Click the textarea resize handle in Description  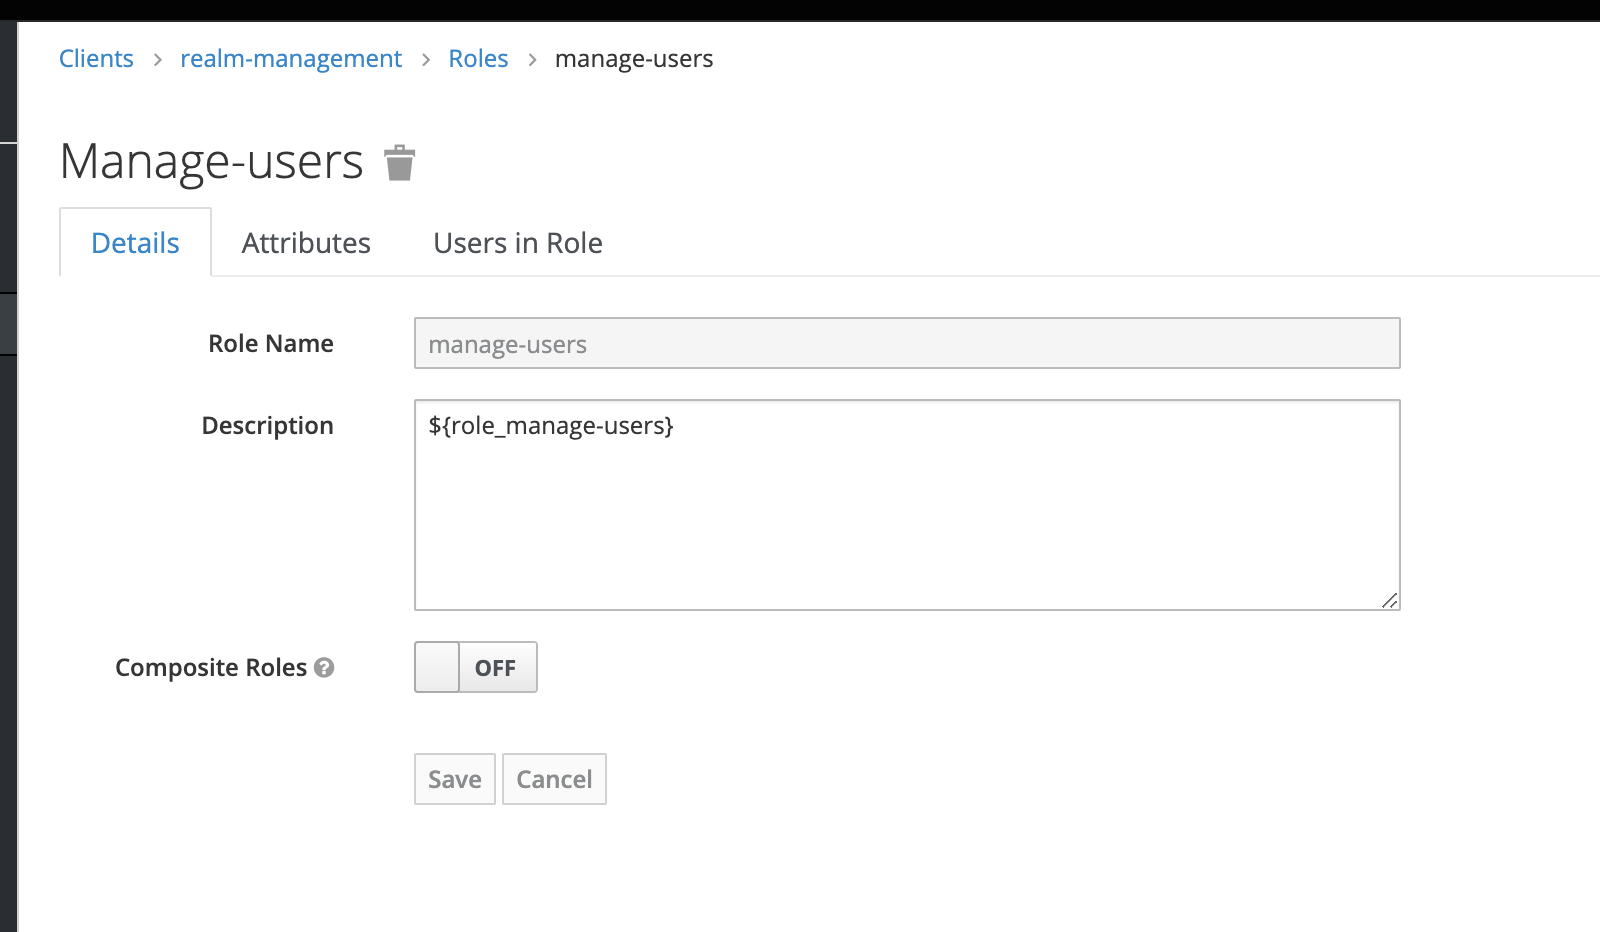1389,600
